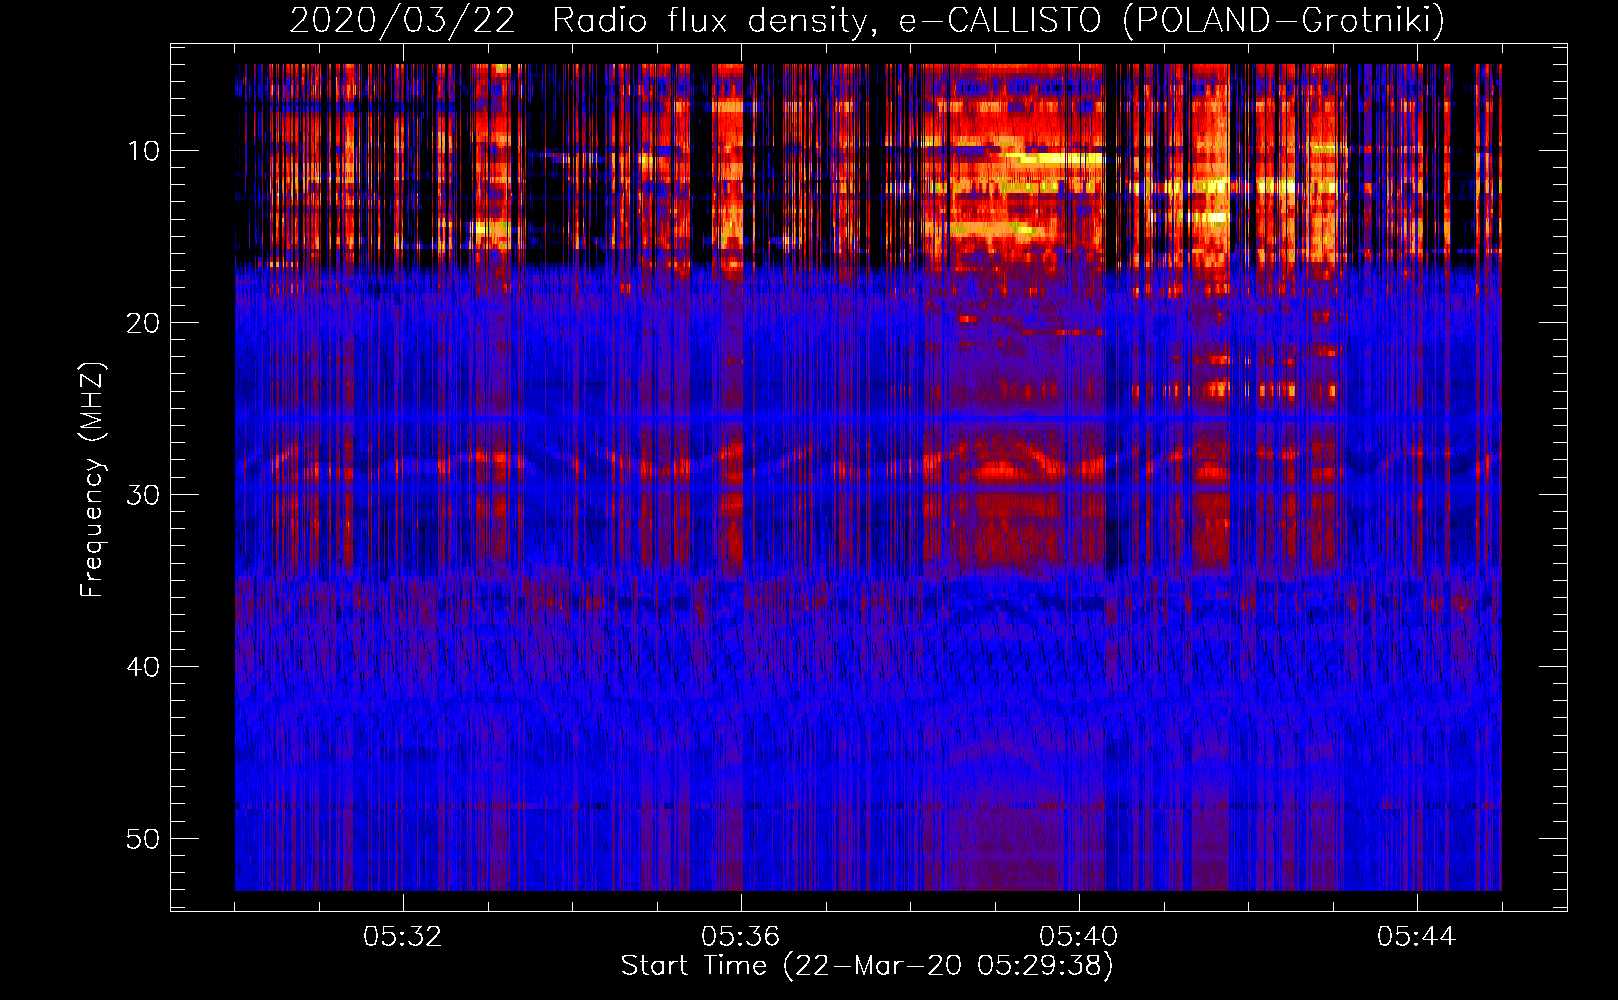Click the 05:44 time tick label
The image size is (1618, 1000).
pyautogui.click(x=1416, y=937)
